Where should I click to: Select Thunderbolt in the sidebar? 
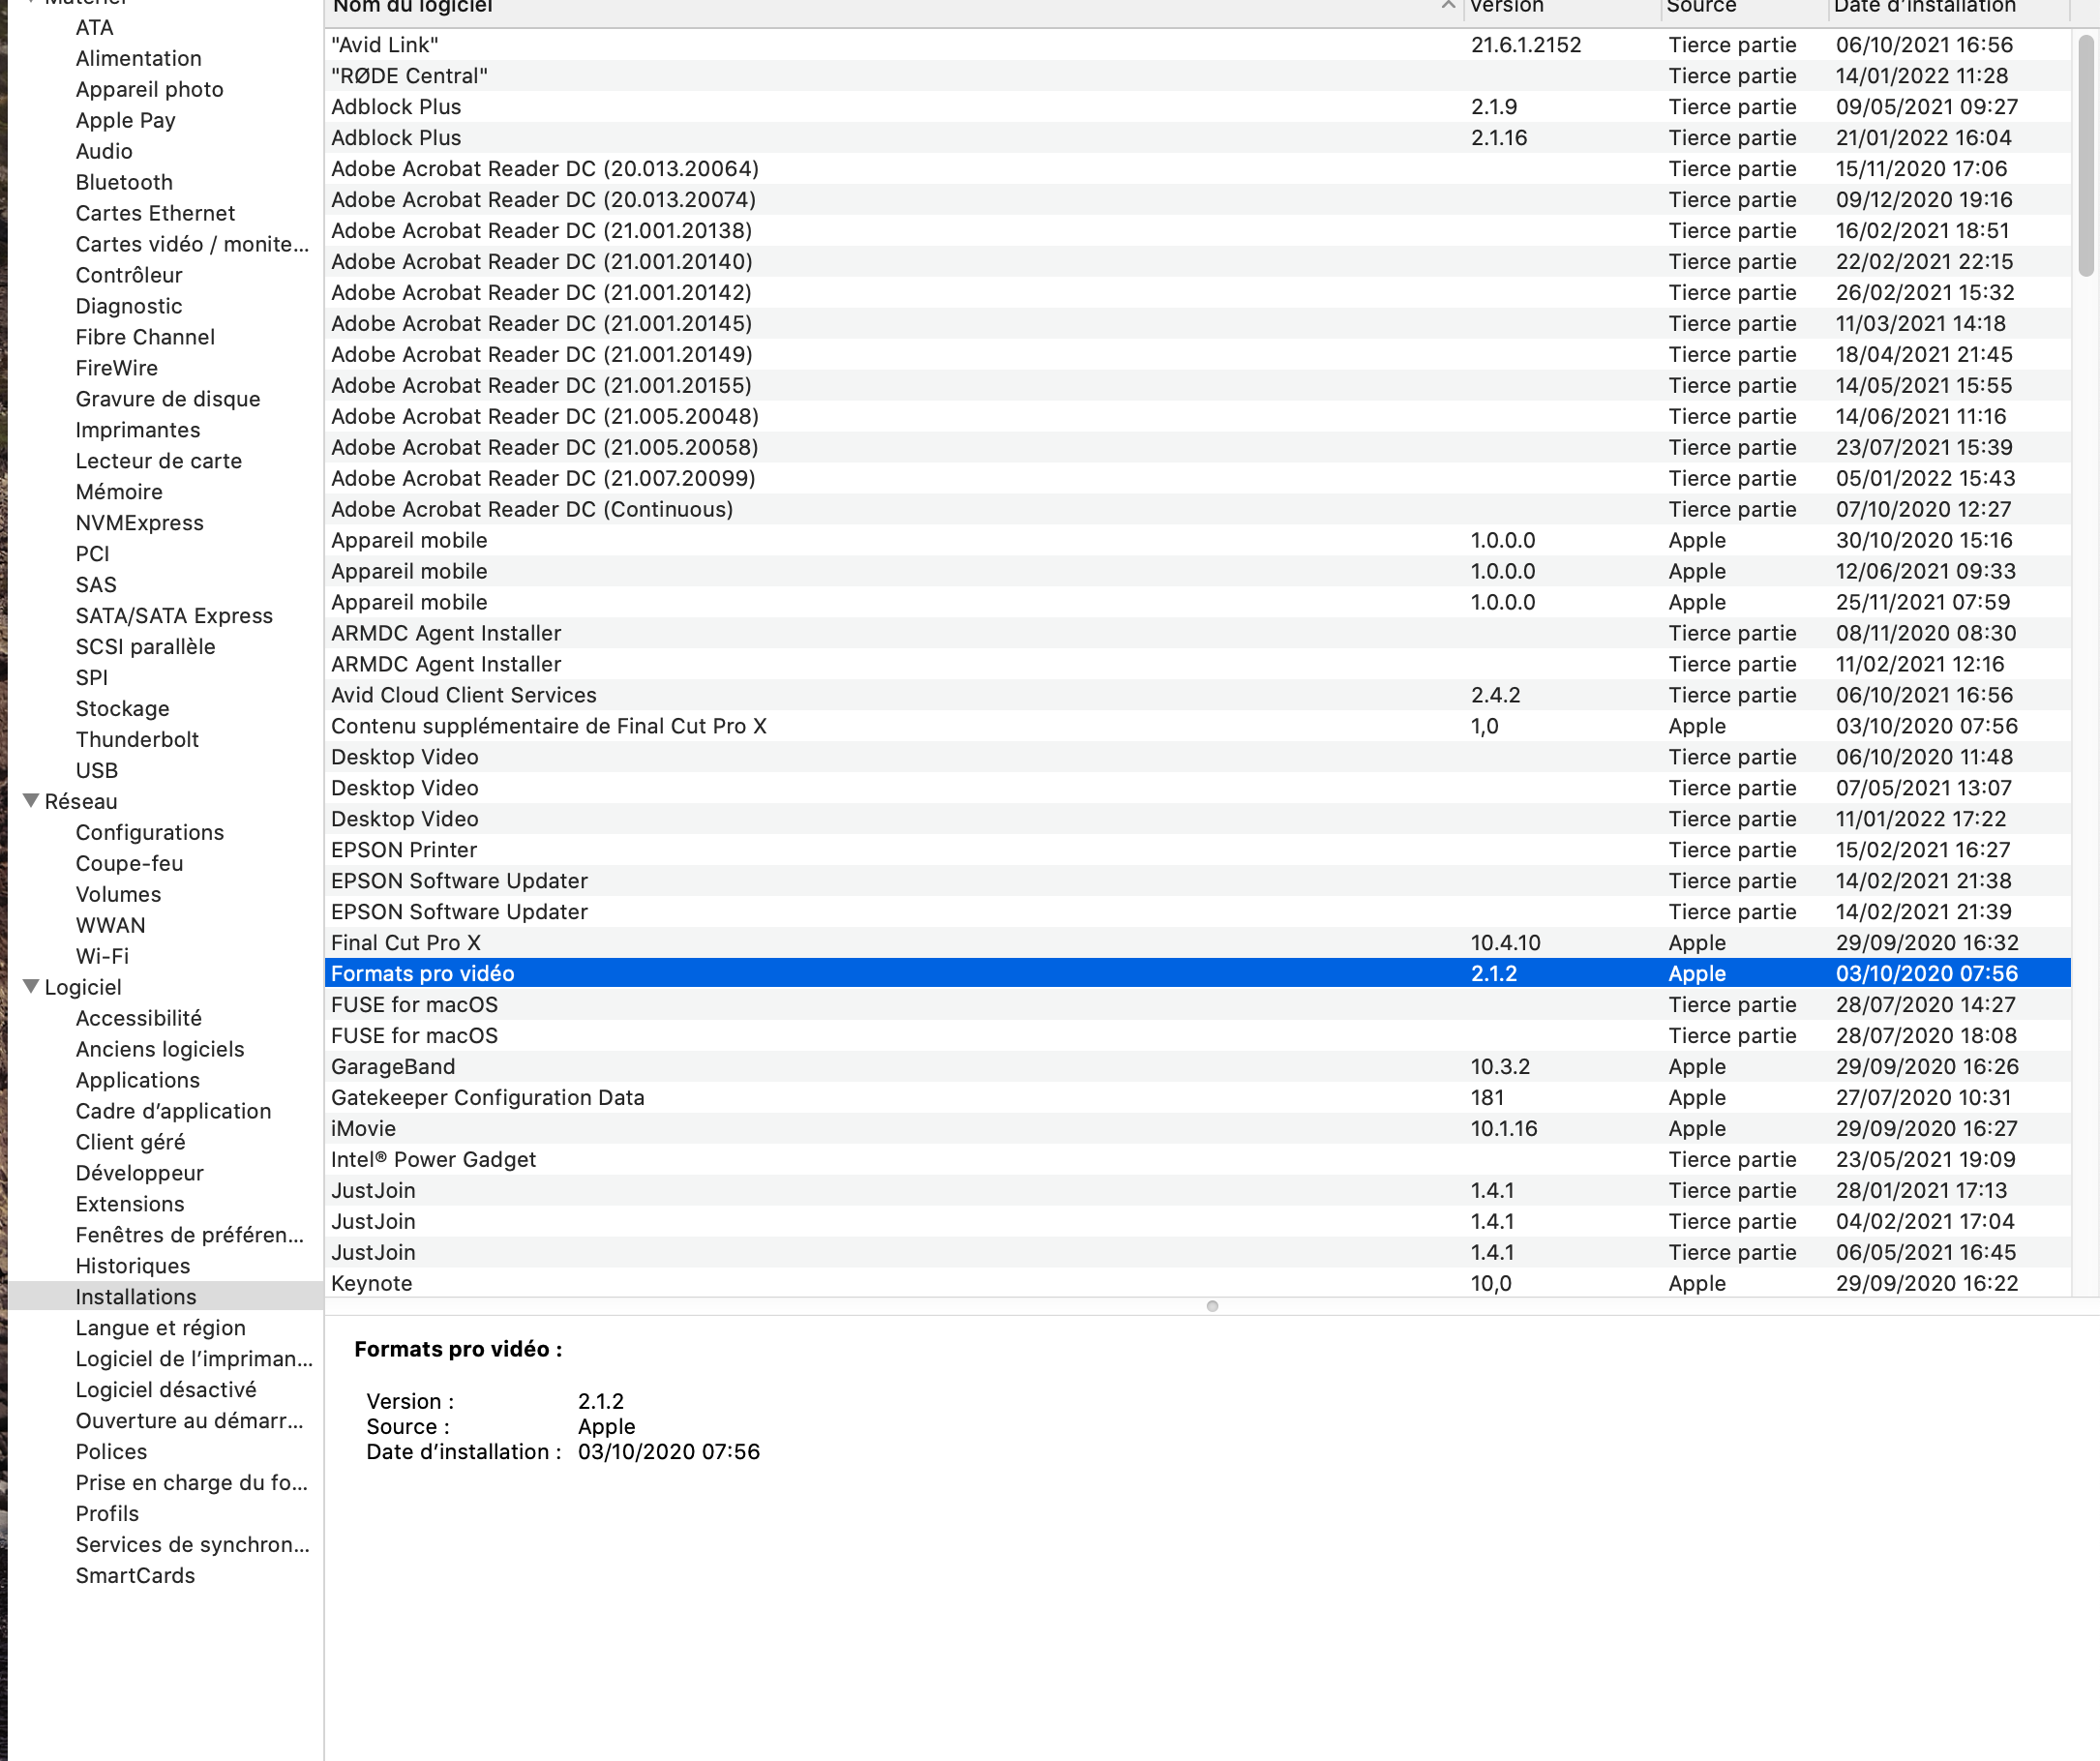click(137, 739)
